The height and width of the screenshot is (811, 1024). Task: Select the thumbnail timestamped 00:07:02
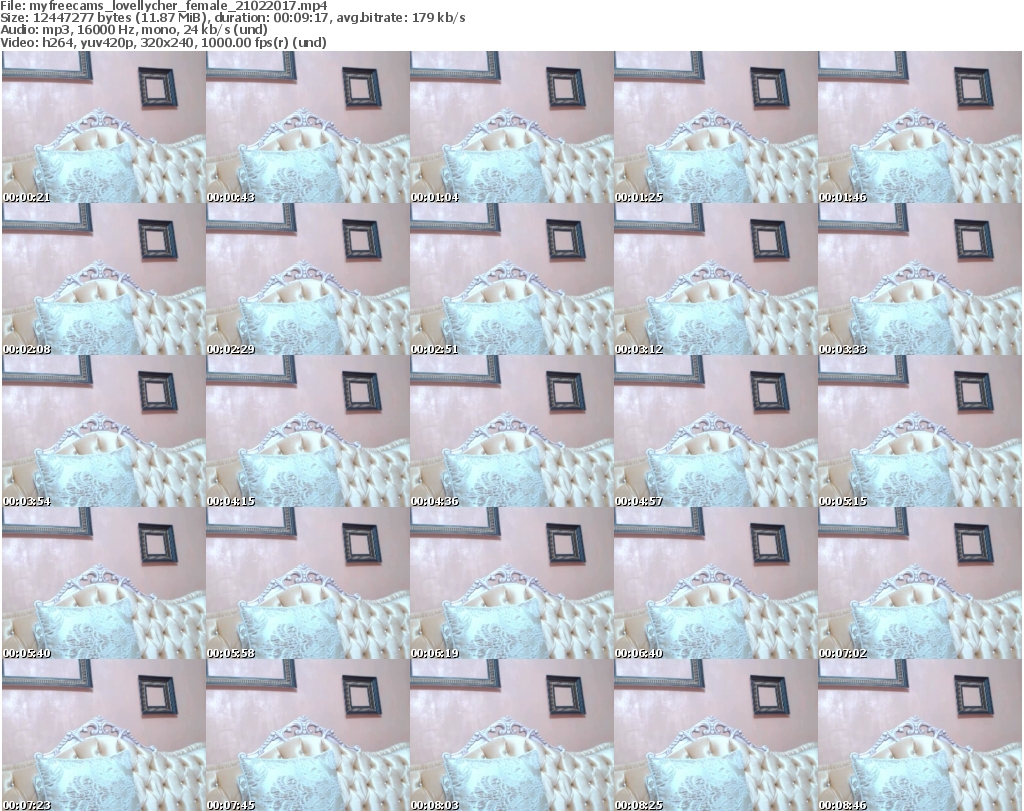tap(920, 583)
